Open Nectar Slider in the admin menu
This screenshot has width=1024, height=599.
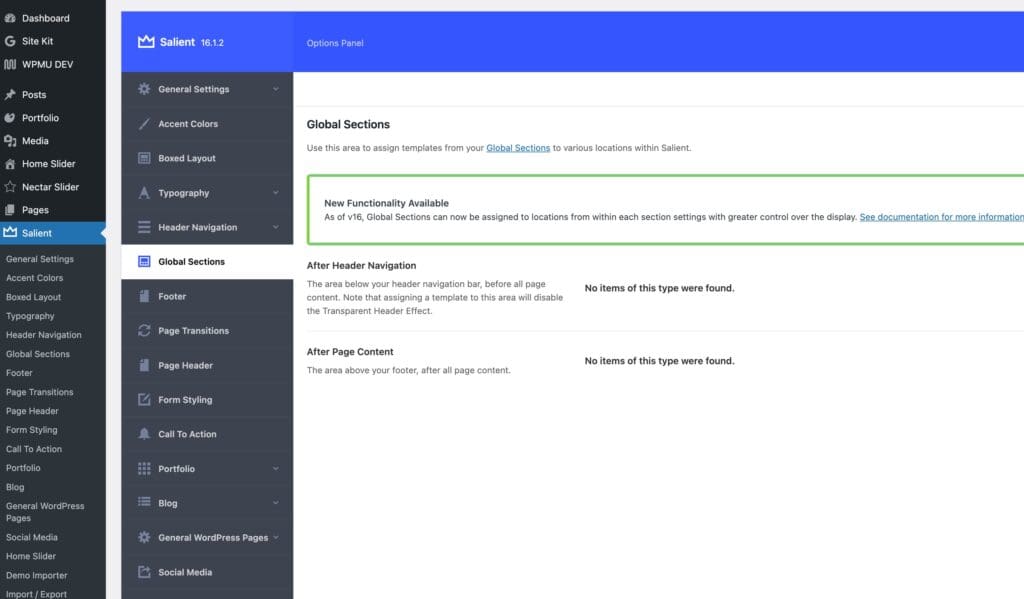50,187
